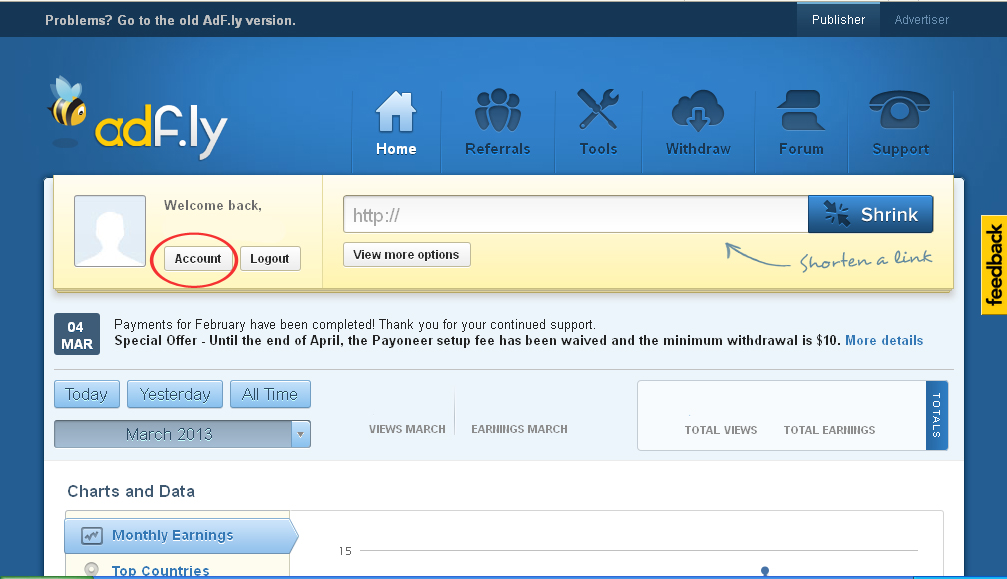
Task: Open the yellow feedback side tab
Action: pyautogui.click(x=994, y=264)
